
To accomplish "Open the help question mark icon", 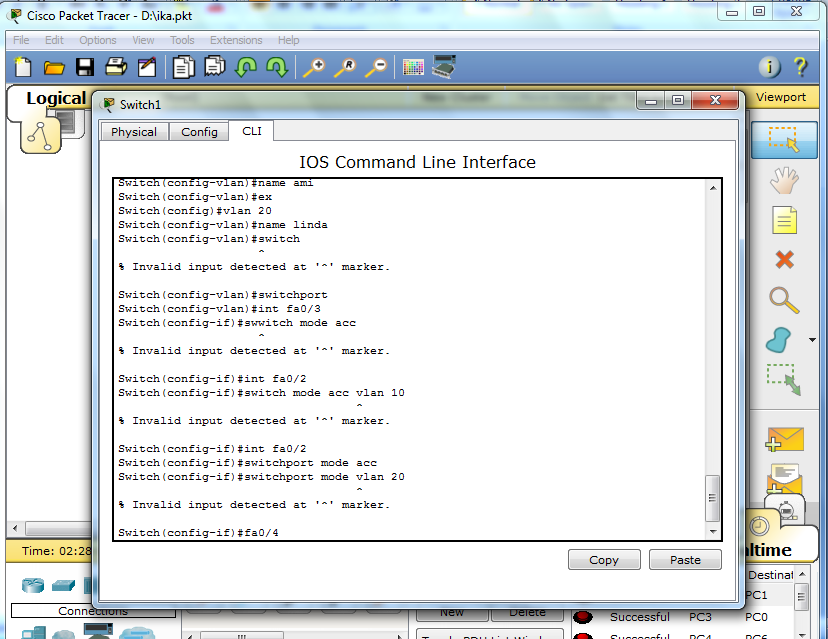I will click(800, 67).
